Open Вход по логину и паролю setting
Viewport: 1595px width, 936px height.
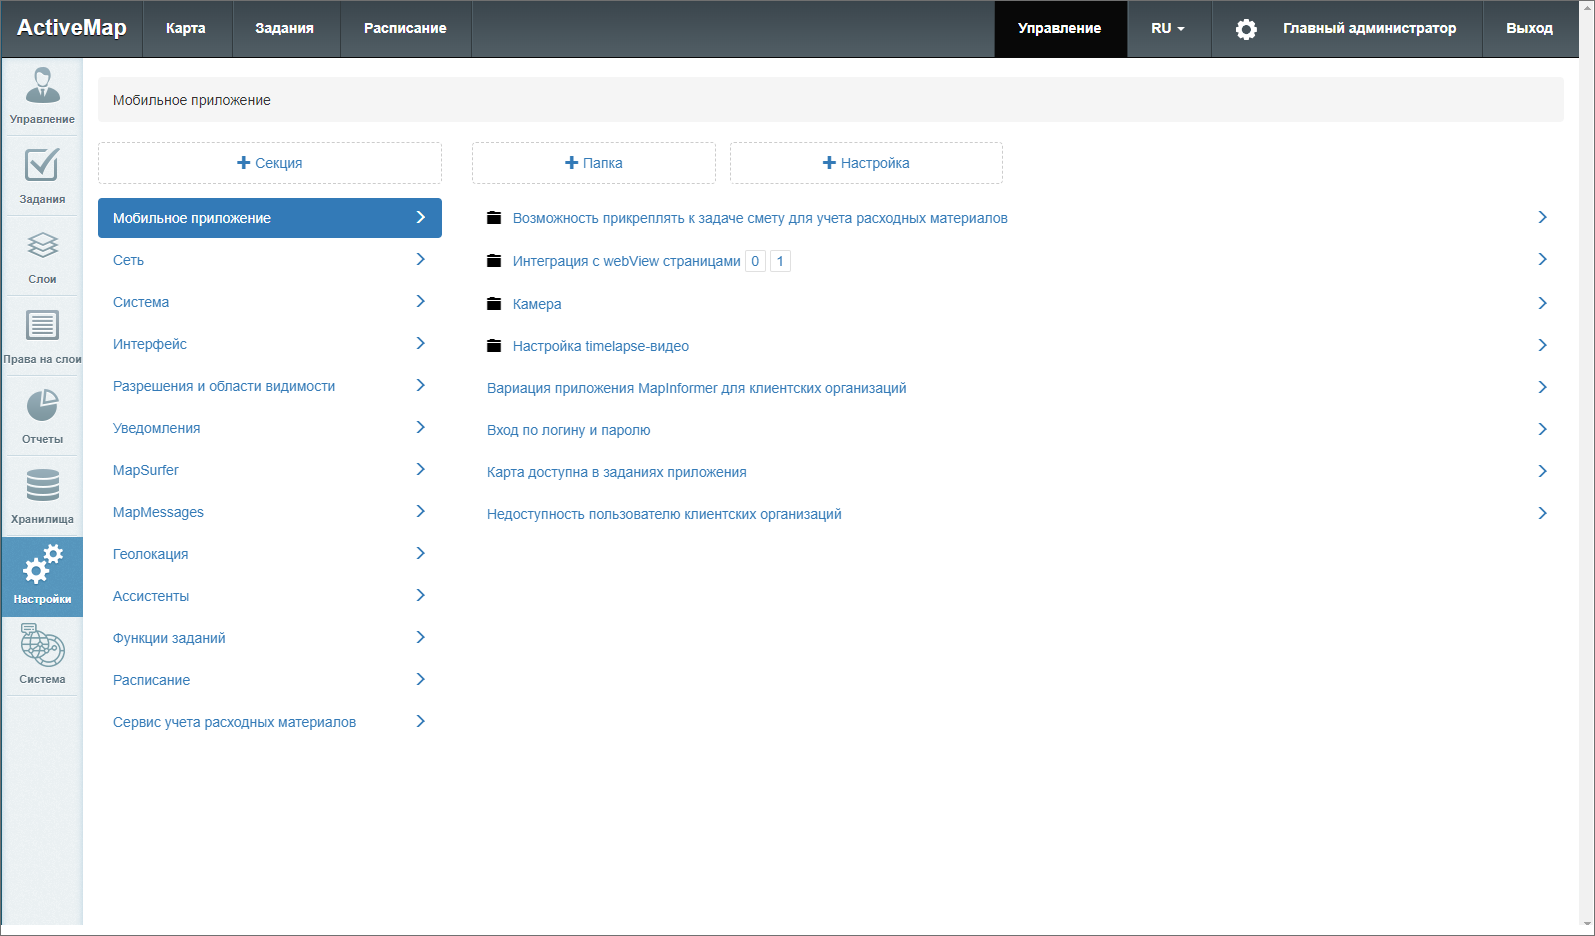point(568,430)
